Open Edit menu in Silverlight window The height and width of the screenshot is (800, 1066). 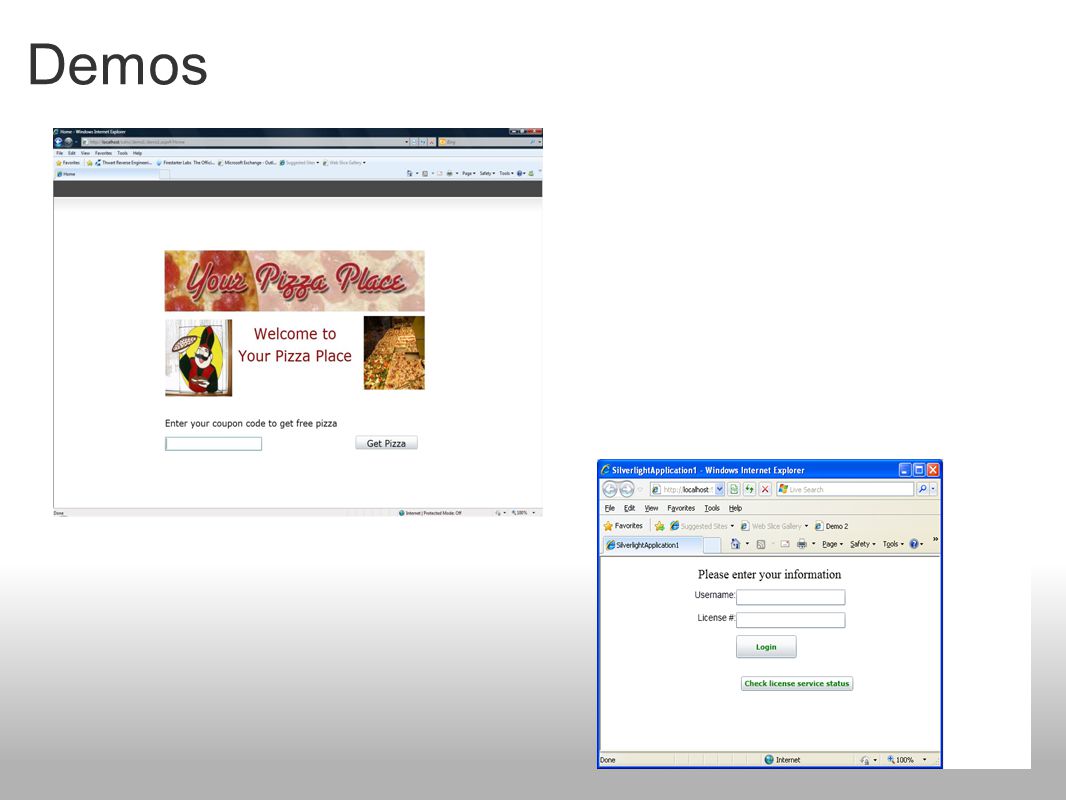pyautogui.click(x=630, y=508)
